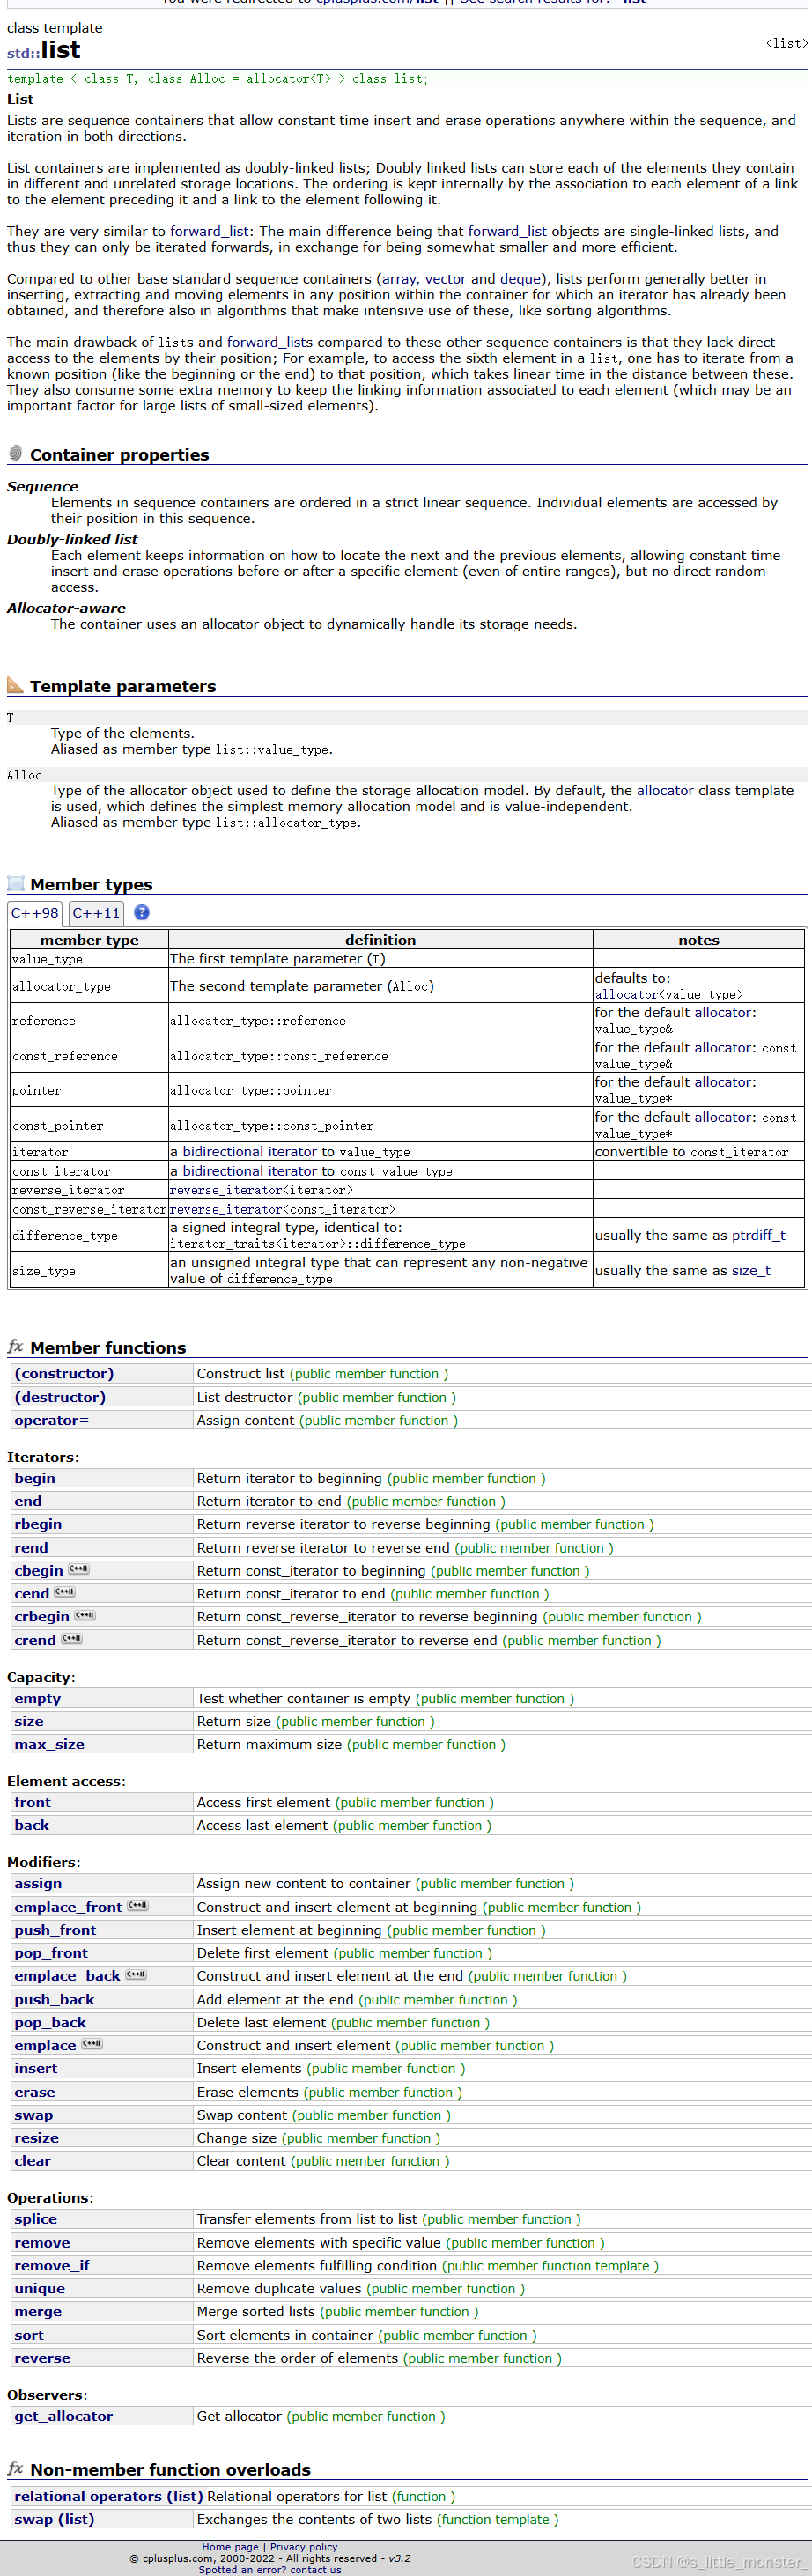Open relational operators (list) link

tap(109, 2496)
